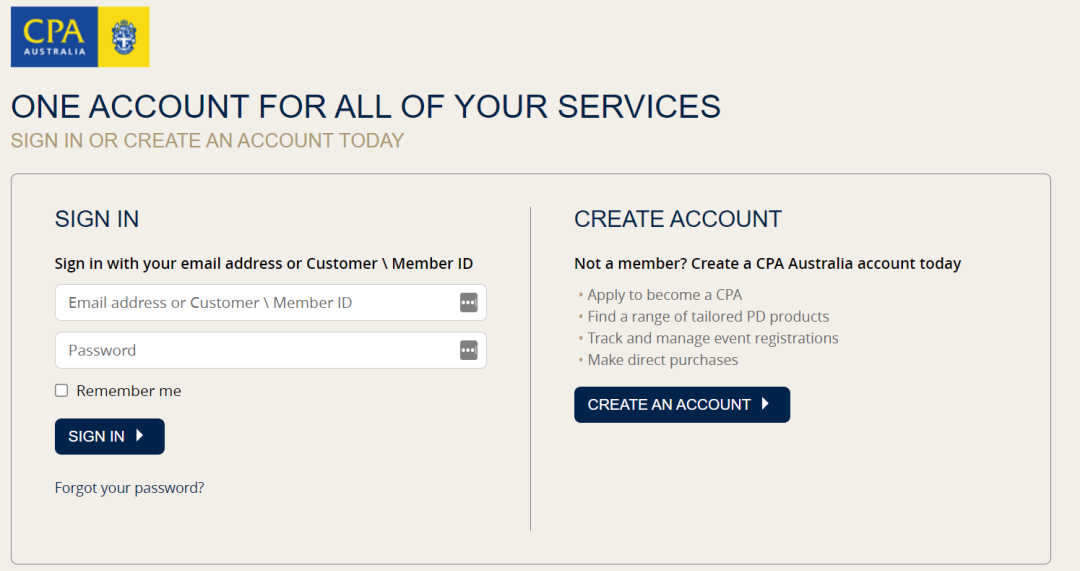Open the Forgot your password link

tap(129, 488)
